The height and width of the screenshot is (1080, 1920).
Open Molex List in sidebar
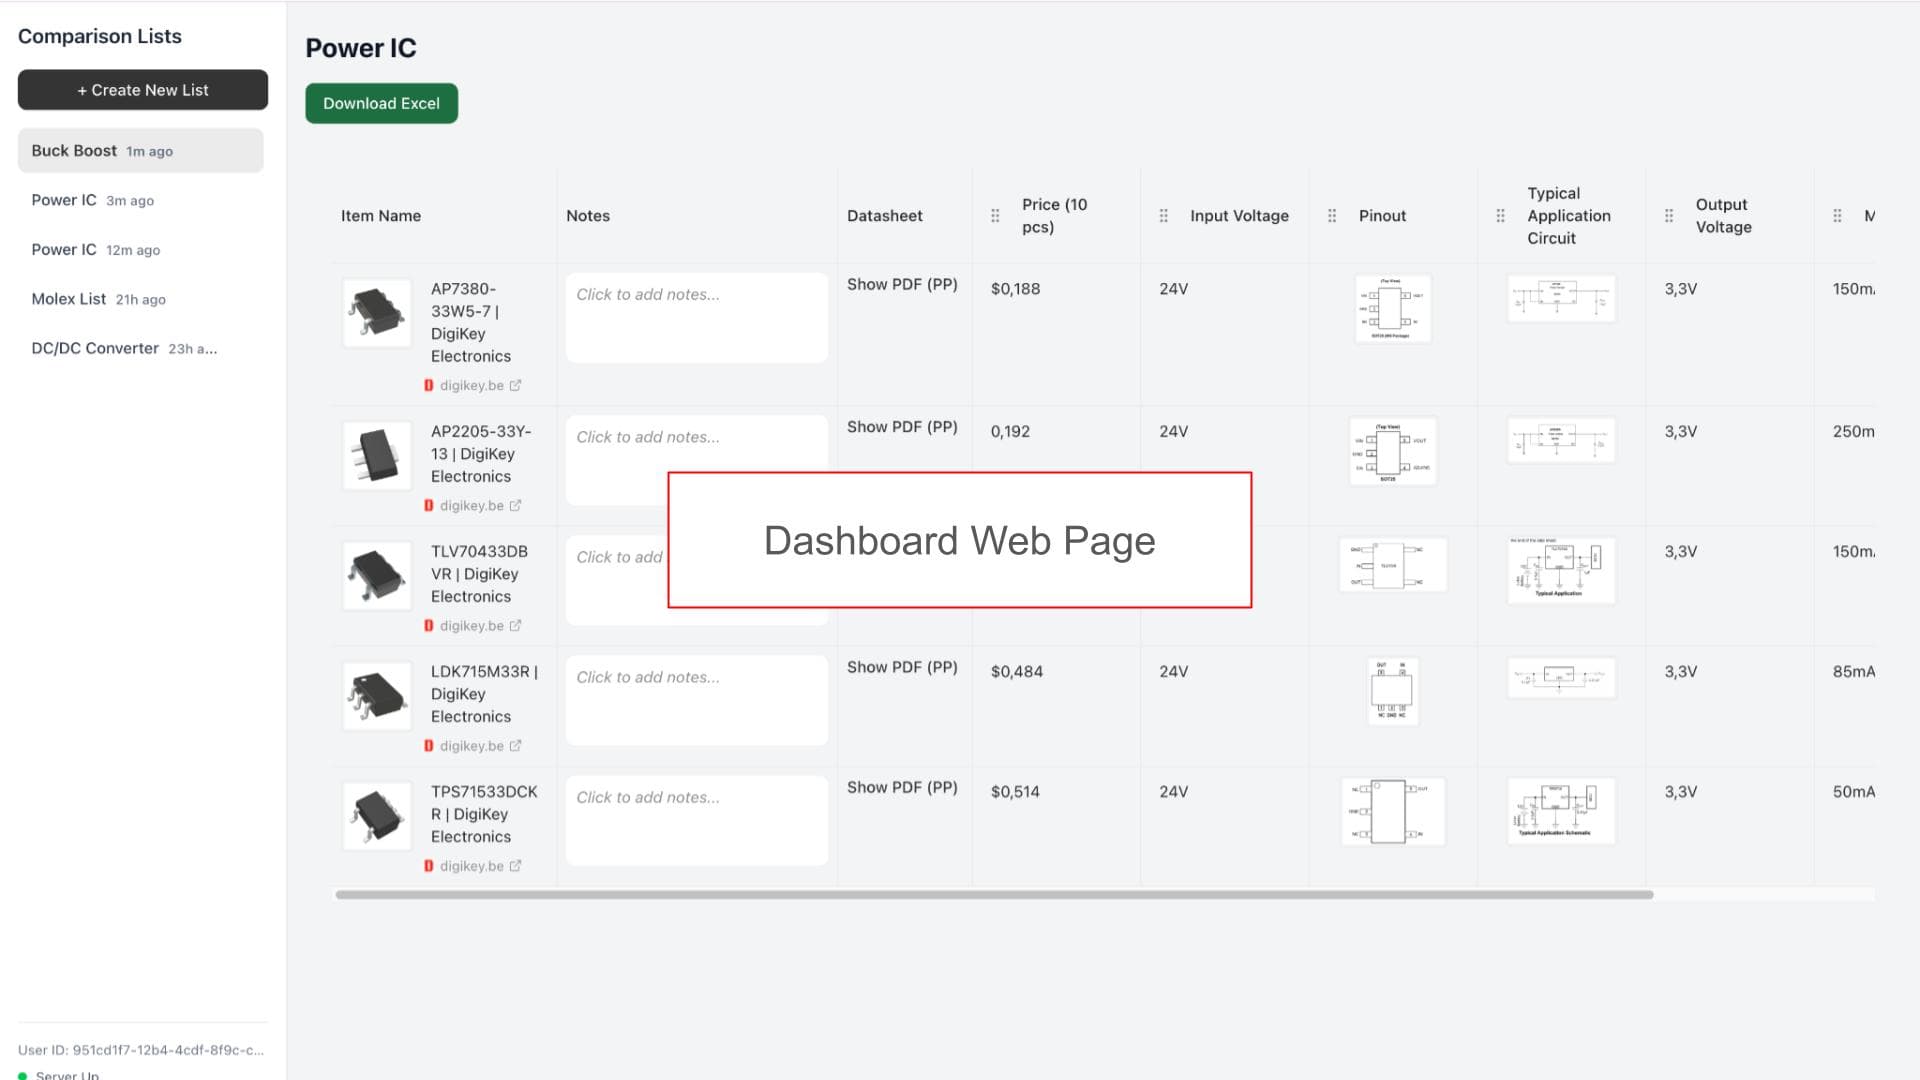pyautogui.click(x=68, y=299)
